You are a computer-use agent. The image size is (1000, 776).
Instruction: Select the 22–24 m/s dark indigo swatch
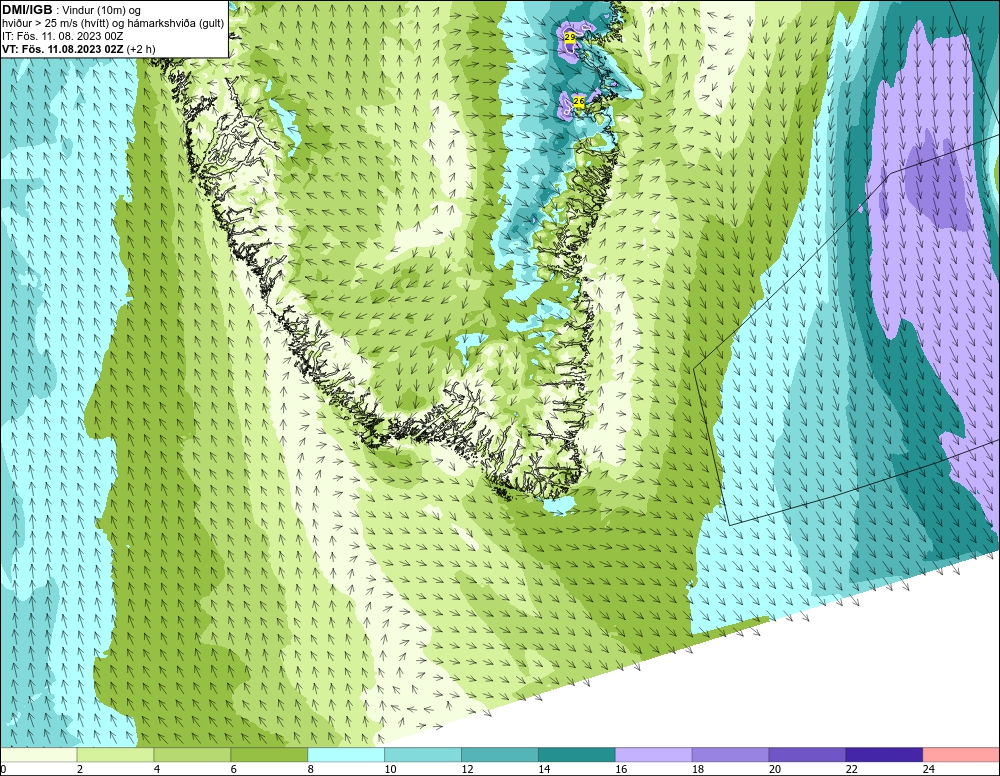884,755
